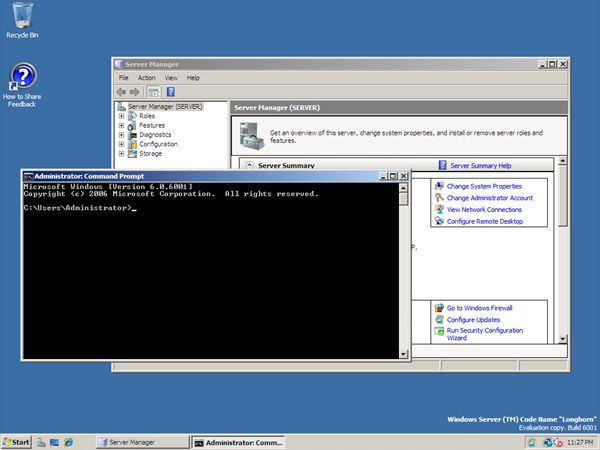
Task: Launch Internet Explorer from quick launch
Action: click(68, 442)
